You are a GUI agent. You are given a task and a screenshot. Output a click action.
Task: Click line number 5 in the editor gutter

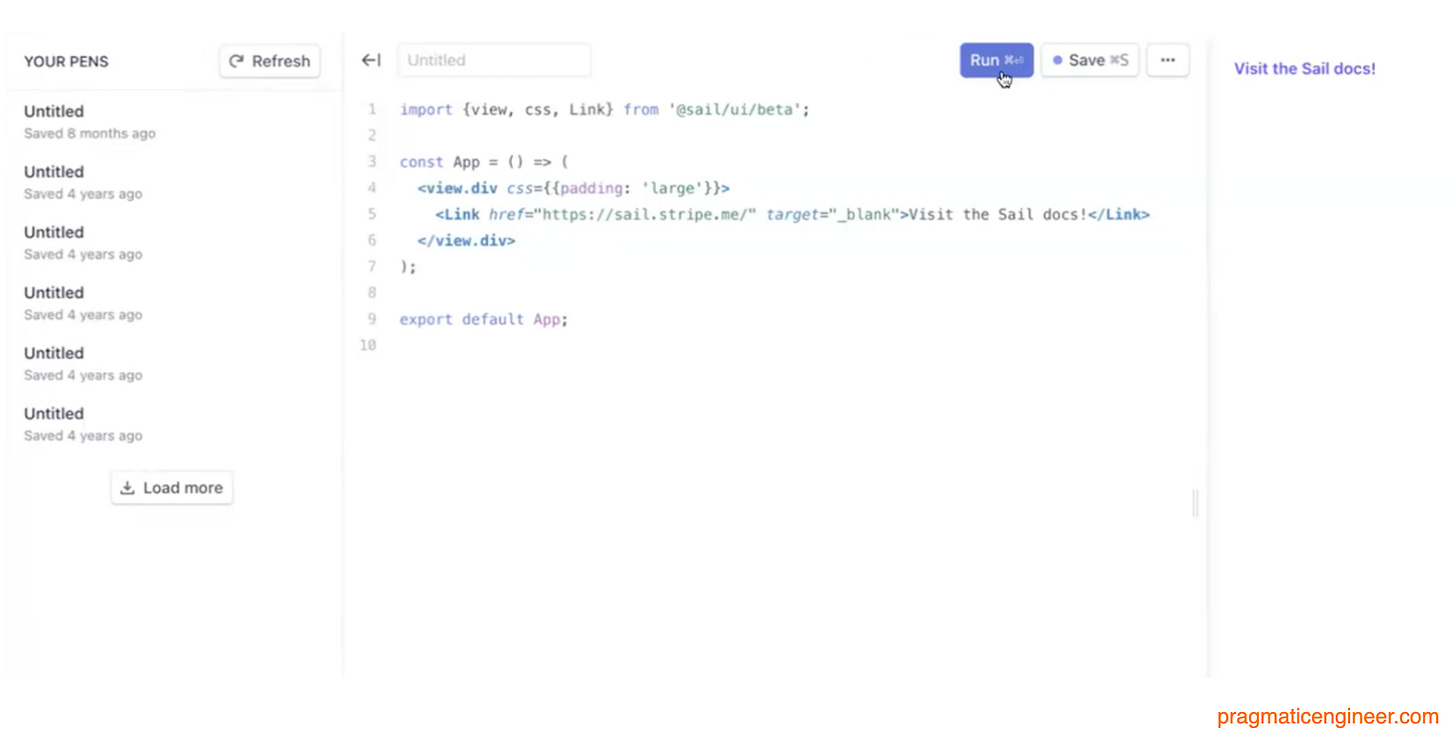[x=371, y=214]
